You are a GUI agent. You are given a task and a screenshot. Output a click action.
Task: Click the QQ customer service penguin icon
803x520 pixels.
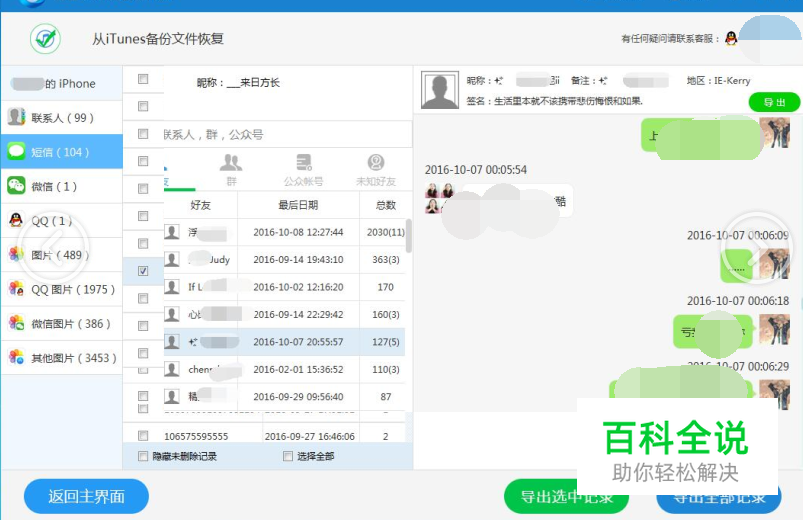click(x=731, y=38)
